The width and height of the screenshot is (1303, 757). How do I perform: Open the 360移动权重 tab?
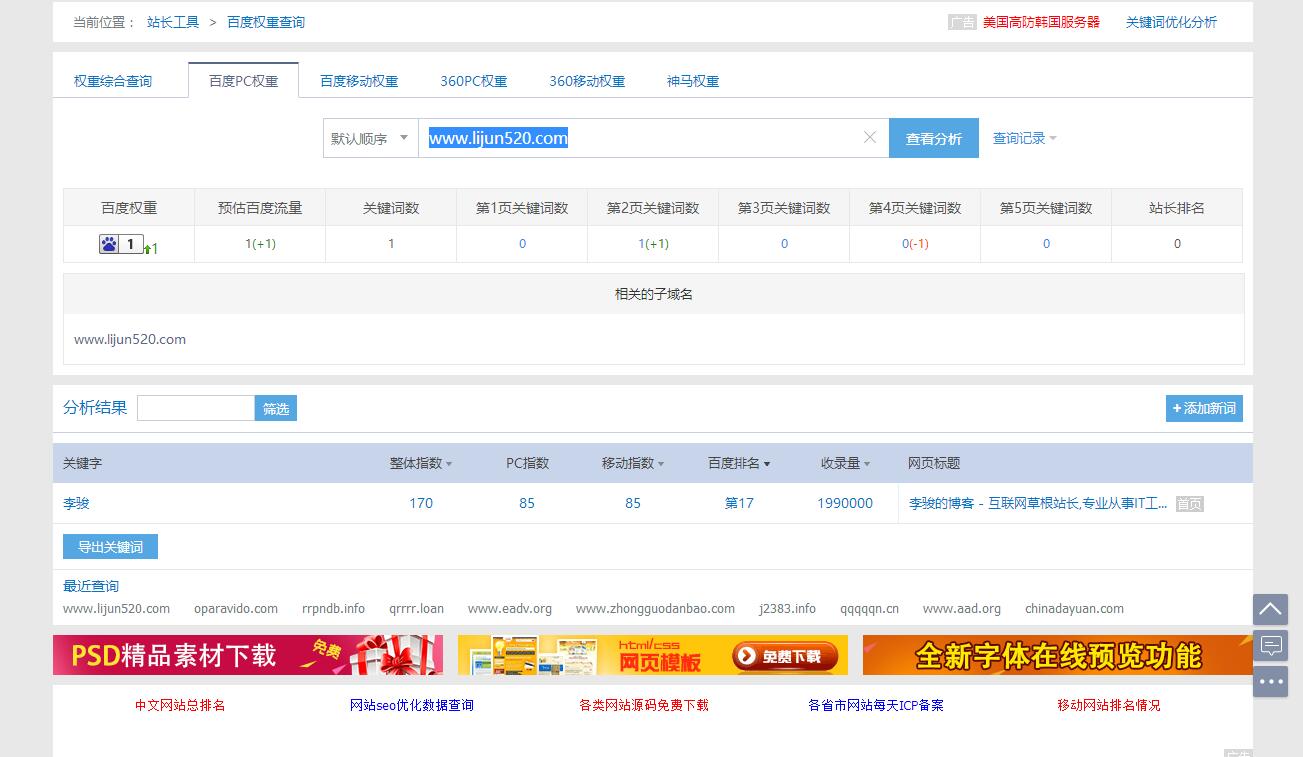click(x=587, y=81)
